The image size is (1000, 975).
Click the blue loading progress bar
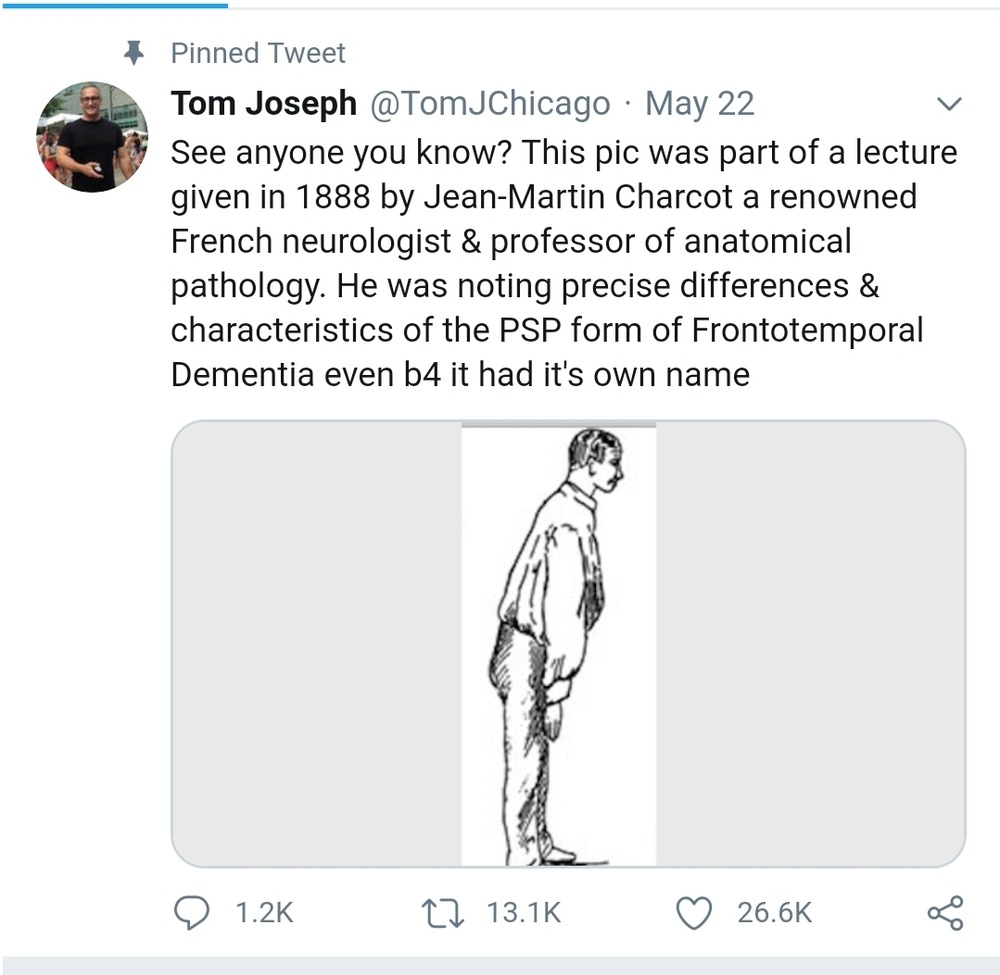coord(114,4)
